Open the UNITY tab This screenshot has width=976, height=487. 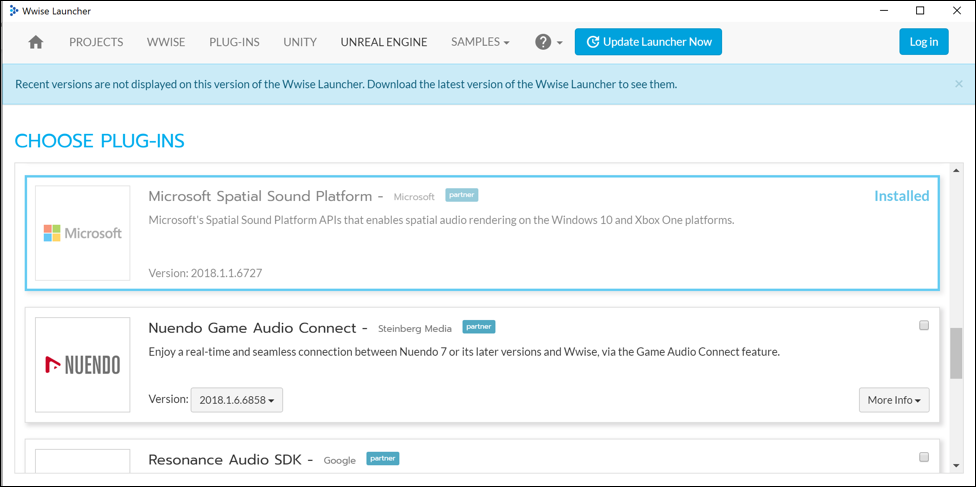coord(300,42)
